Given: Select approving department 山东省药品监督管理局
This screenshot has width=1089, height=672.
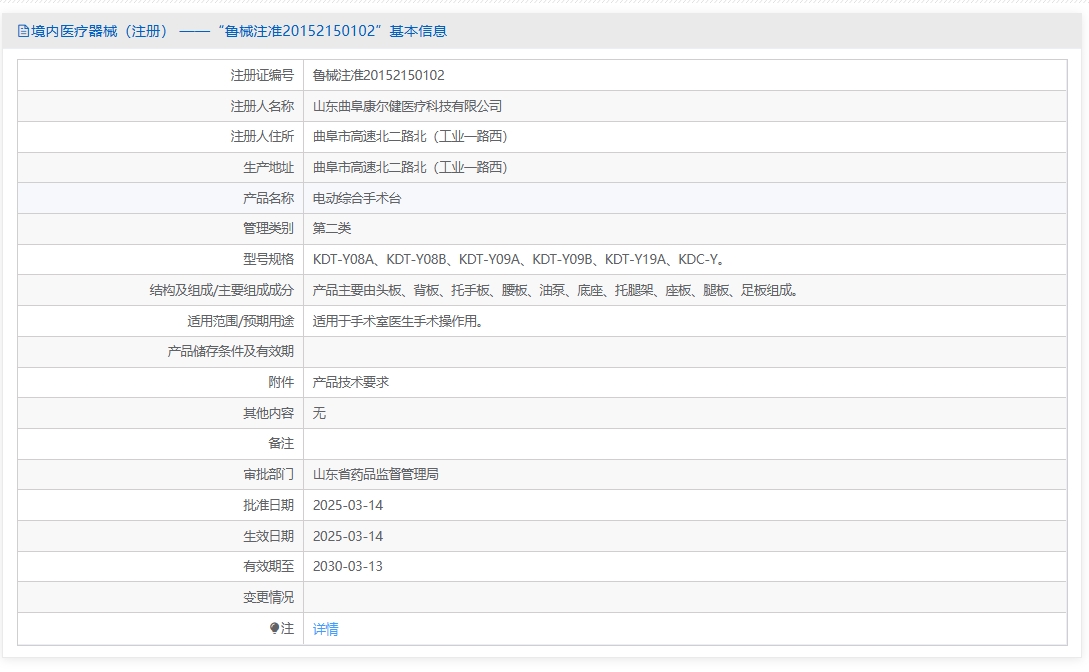Looking at the screenshot, I should click(376, 474).
